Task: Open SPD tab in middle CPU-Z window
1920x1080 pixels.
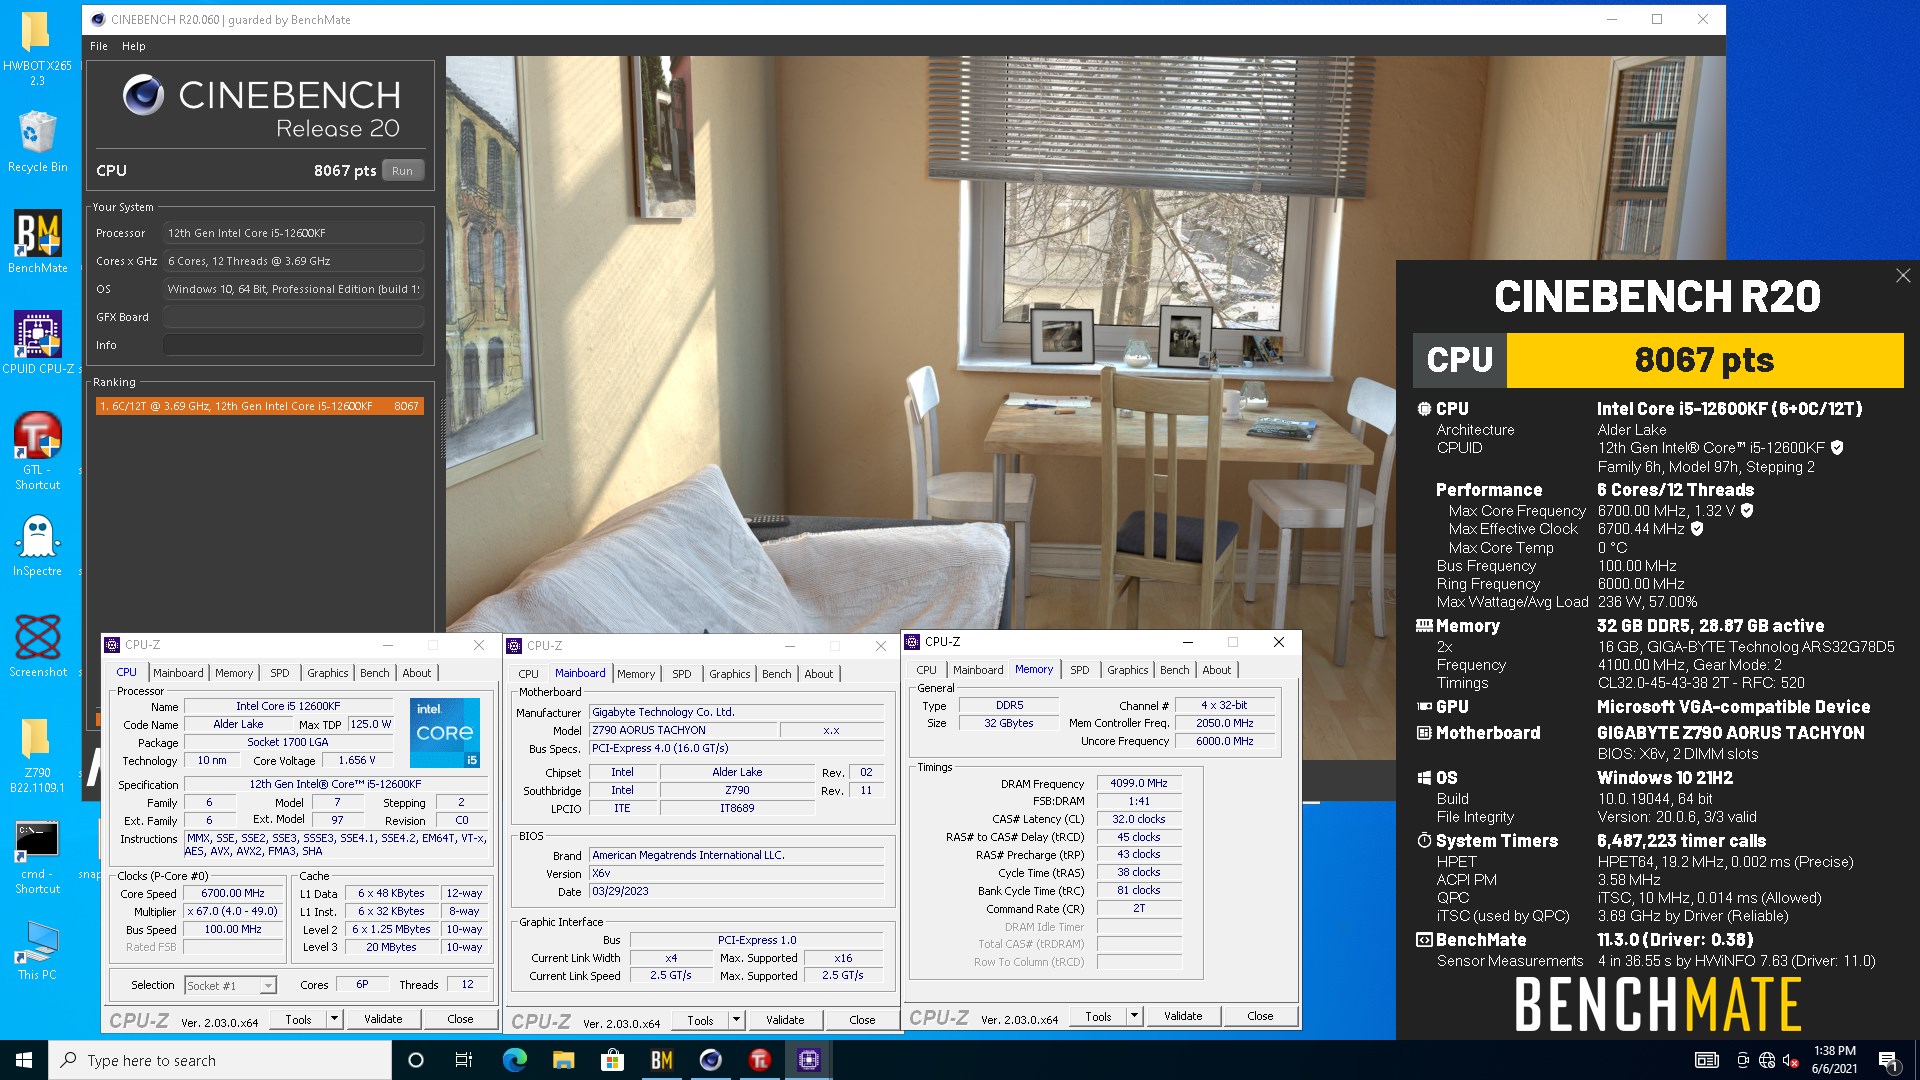Action: pos(681,674)
